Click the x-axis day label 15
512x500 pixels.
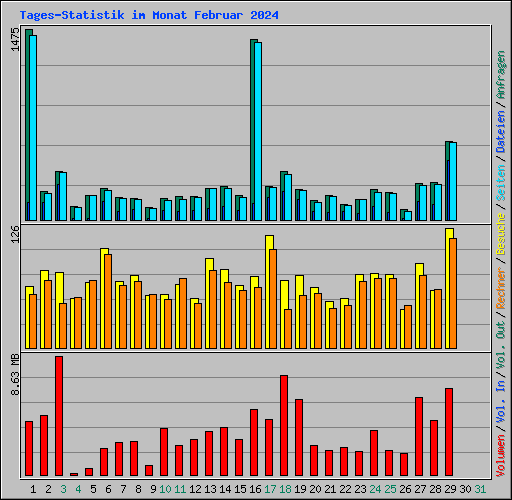[x=240, y=489]
